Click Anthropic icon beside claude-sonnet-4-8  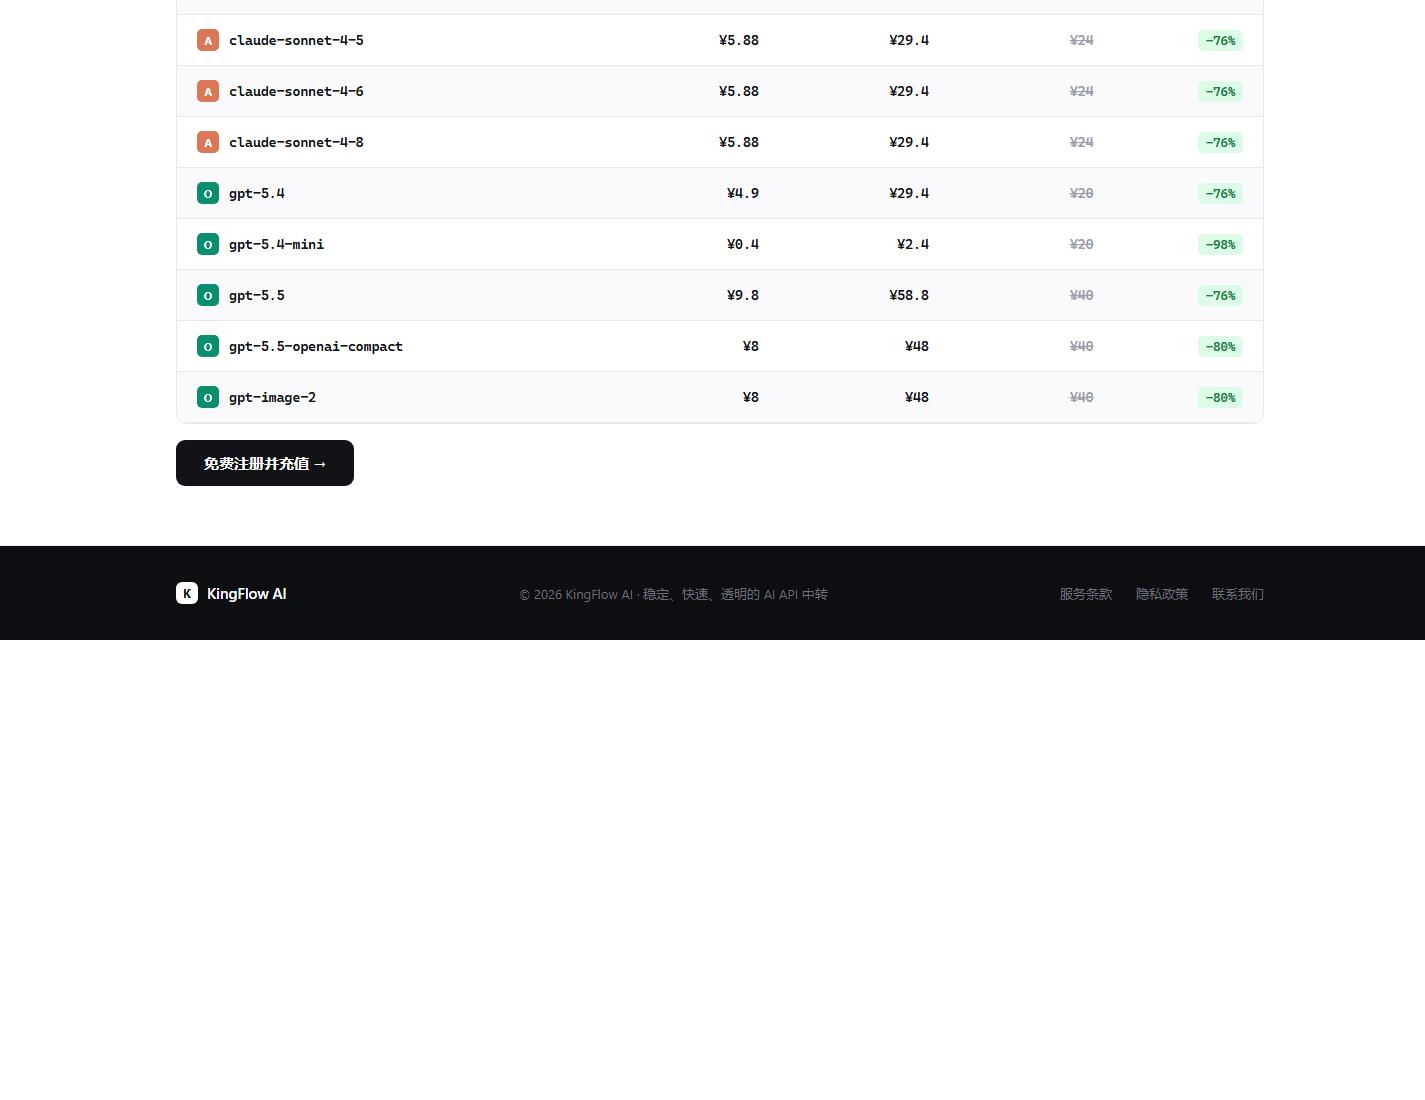[208, 142]
